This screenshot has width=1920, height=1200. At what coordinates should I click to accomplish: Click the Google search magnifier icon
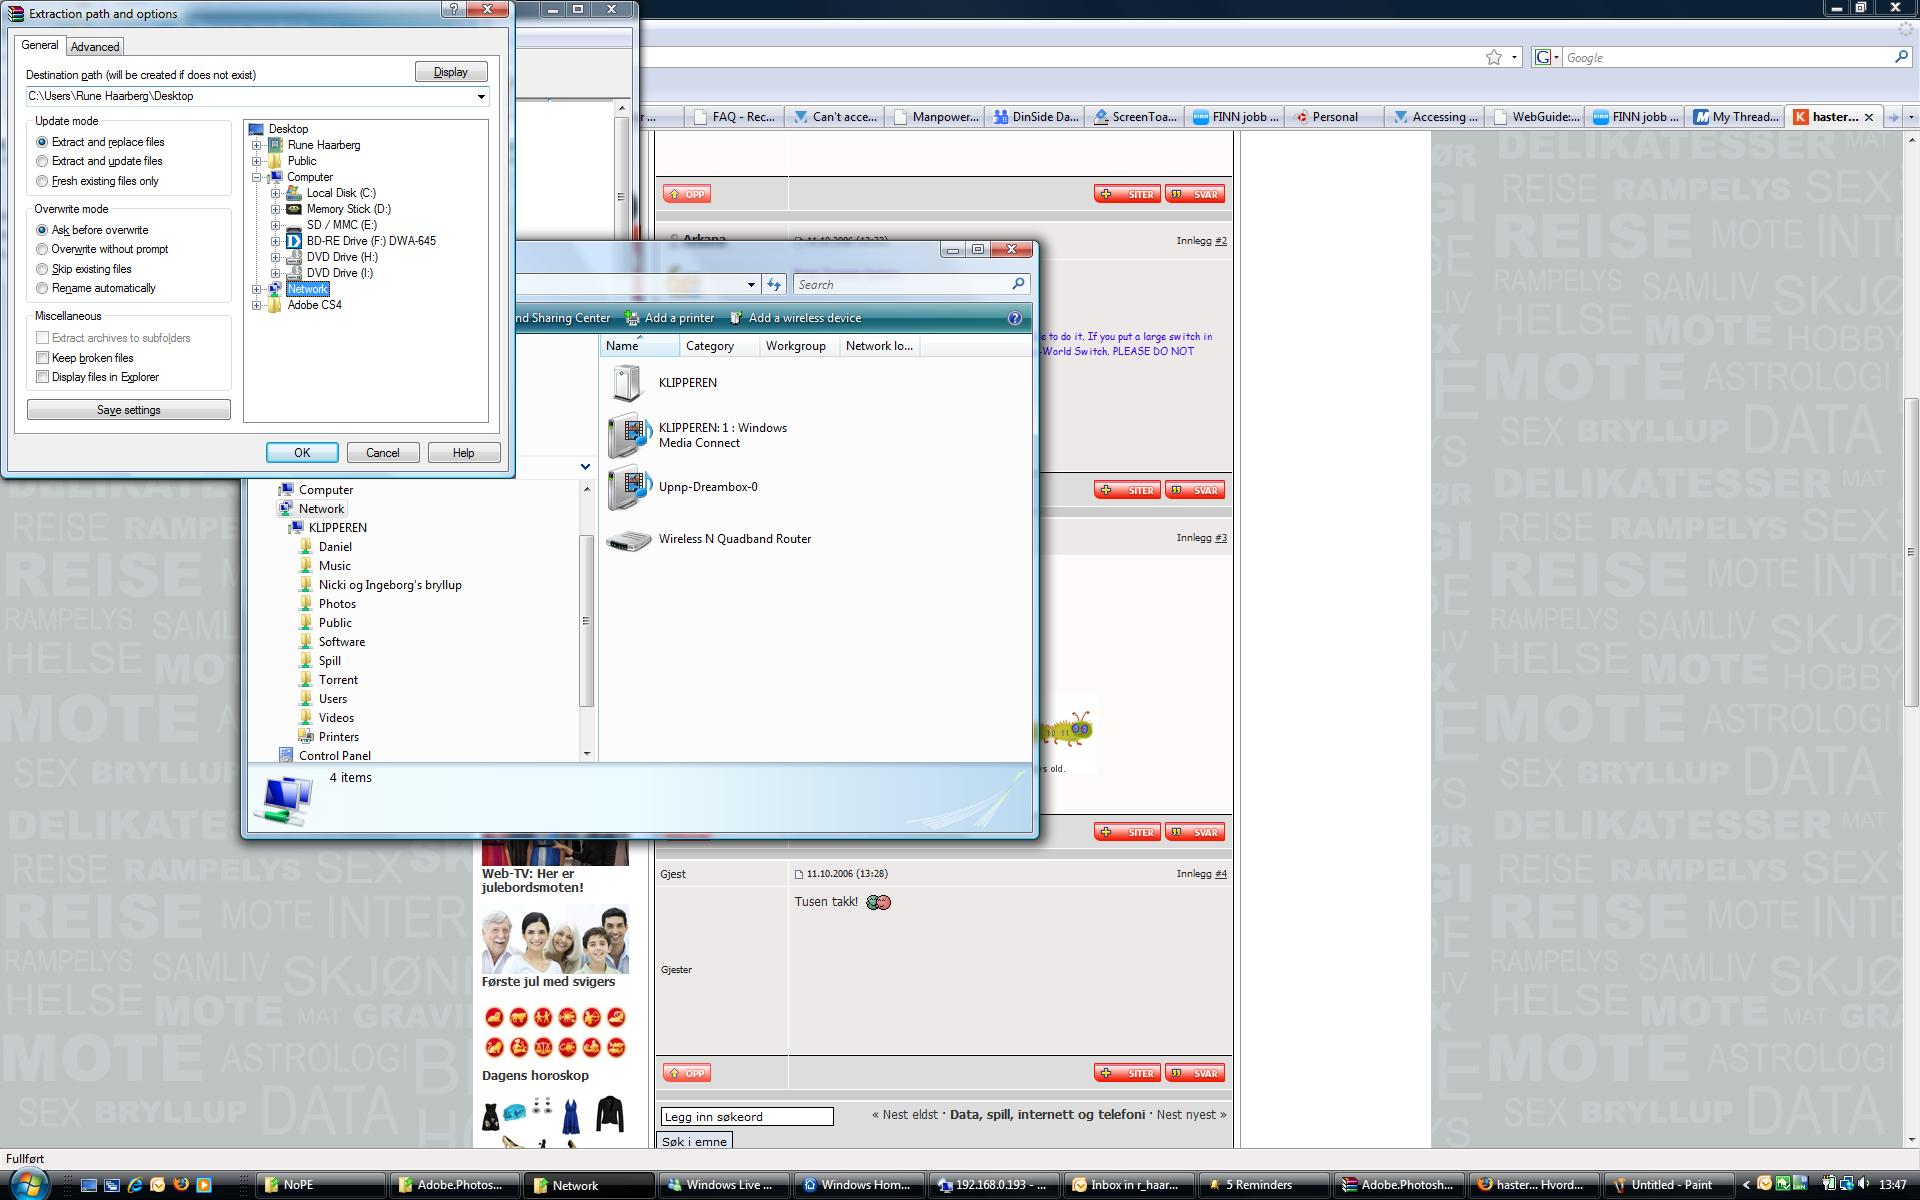coord(1901,57)
